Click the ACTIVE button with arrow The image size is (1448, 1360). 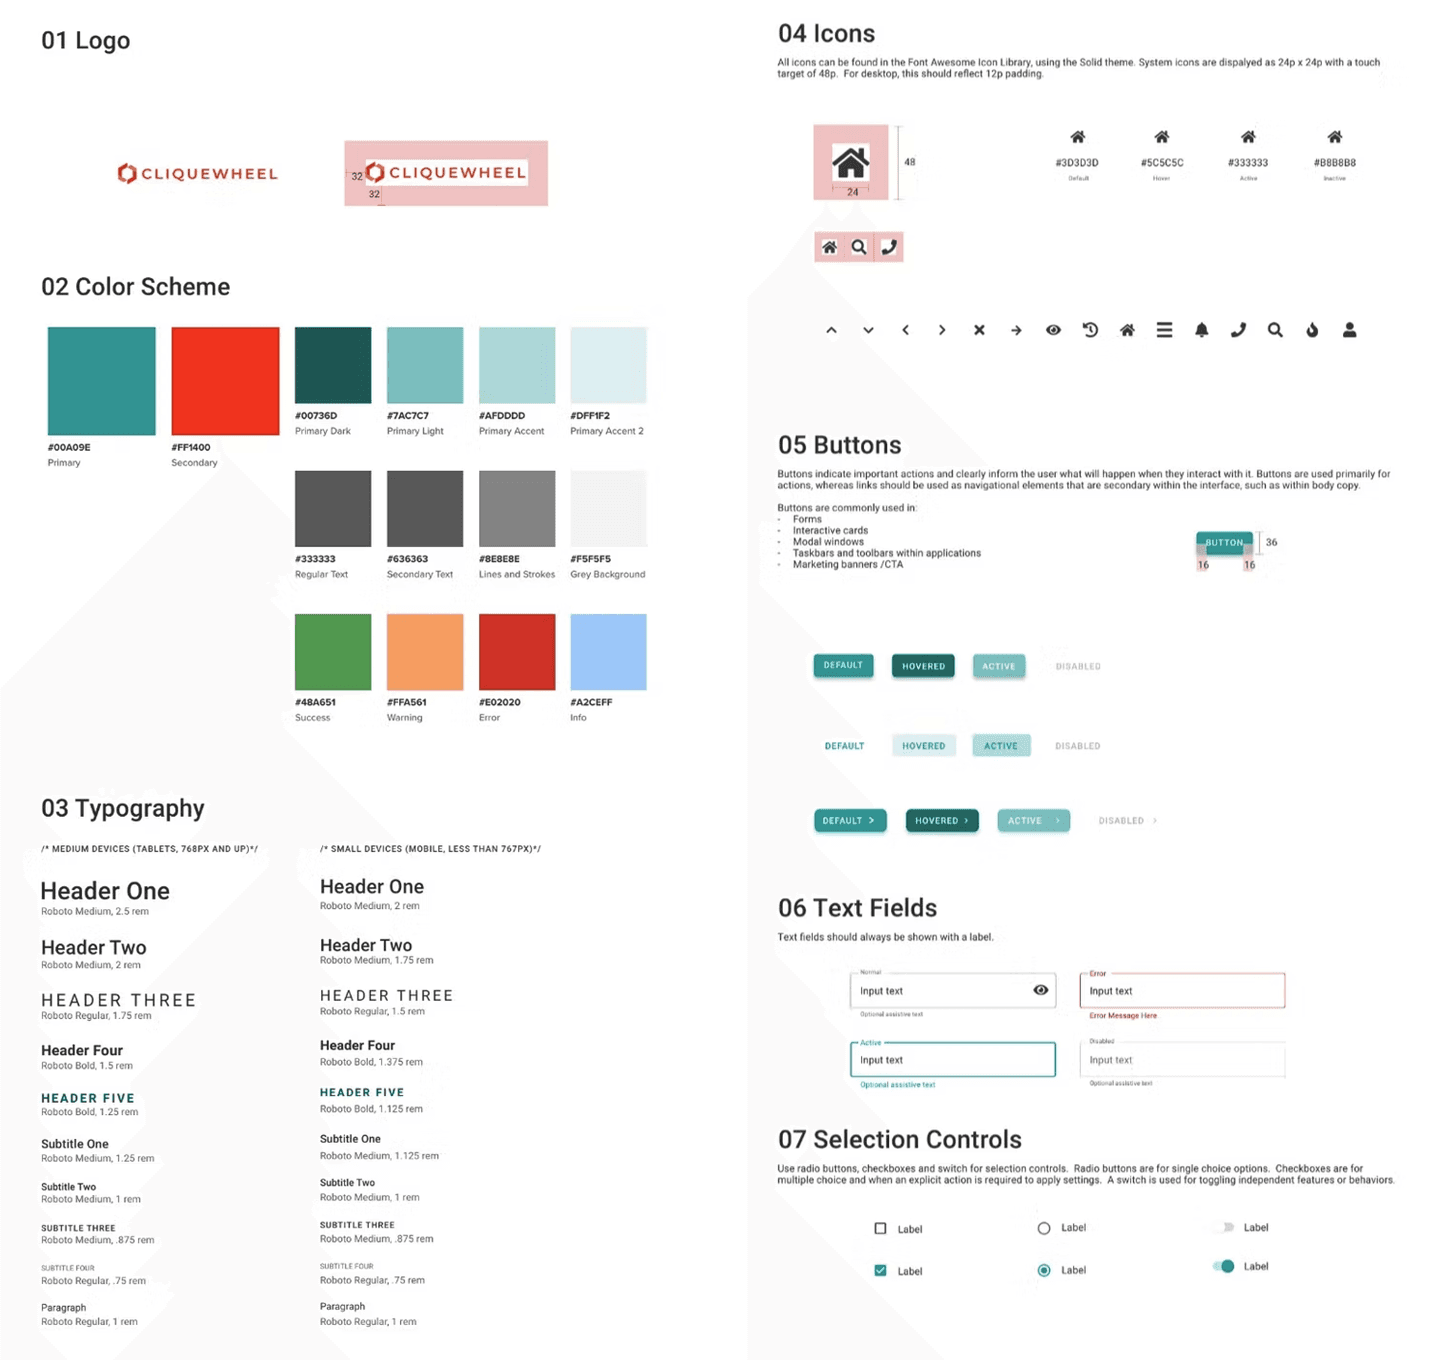[1033, 821]
